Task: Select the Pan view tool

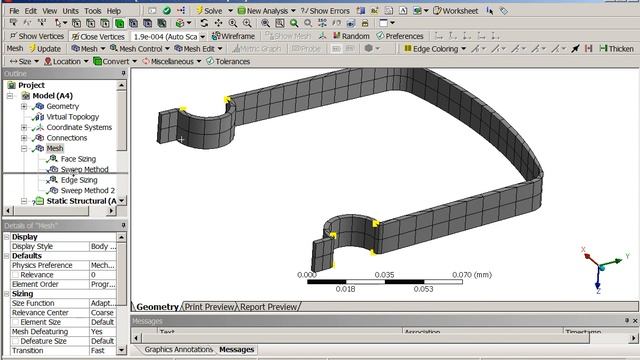Action: tap(218, 23)
